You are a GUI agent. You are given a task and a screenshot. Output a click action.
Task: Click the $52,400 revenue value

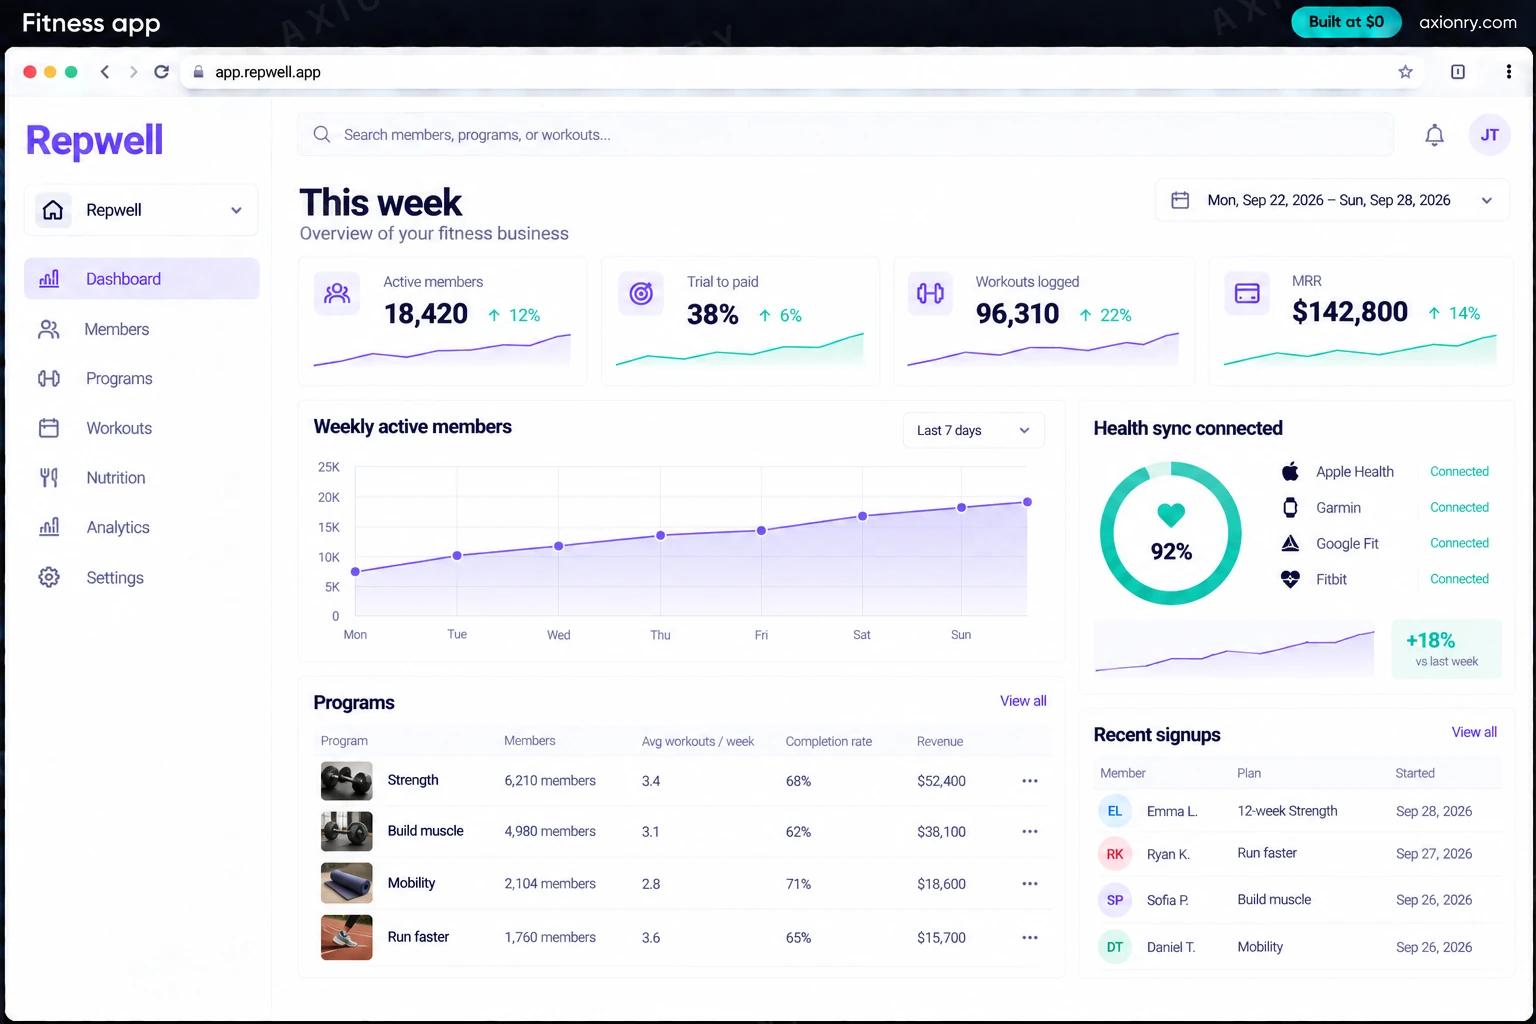click(x=941, y=781)
